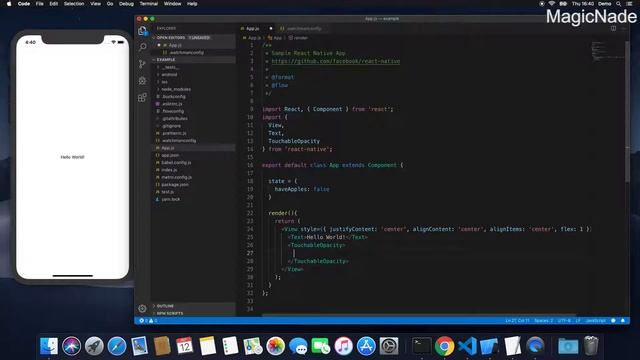Open the Selection menu
Viewport: 640px width, 360px height.
(x=74, y=4)
